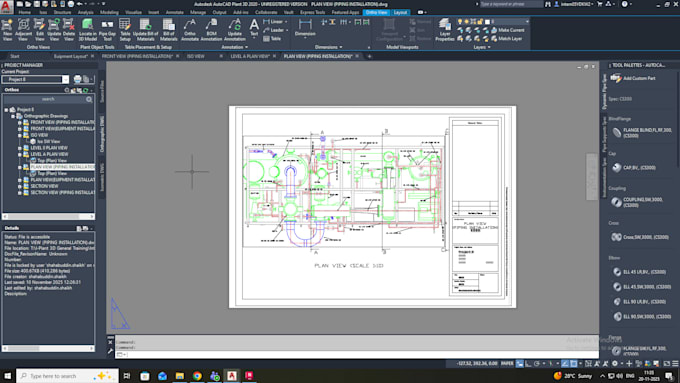The height and width of the screenshot is (383, 680).
Task: Select COUPLING SW 3000 palette item
Action: point(637,202)
